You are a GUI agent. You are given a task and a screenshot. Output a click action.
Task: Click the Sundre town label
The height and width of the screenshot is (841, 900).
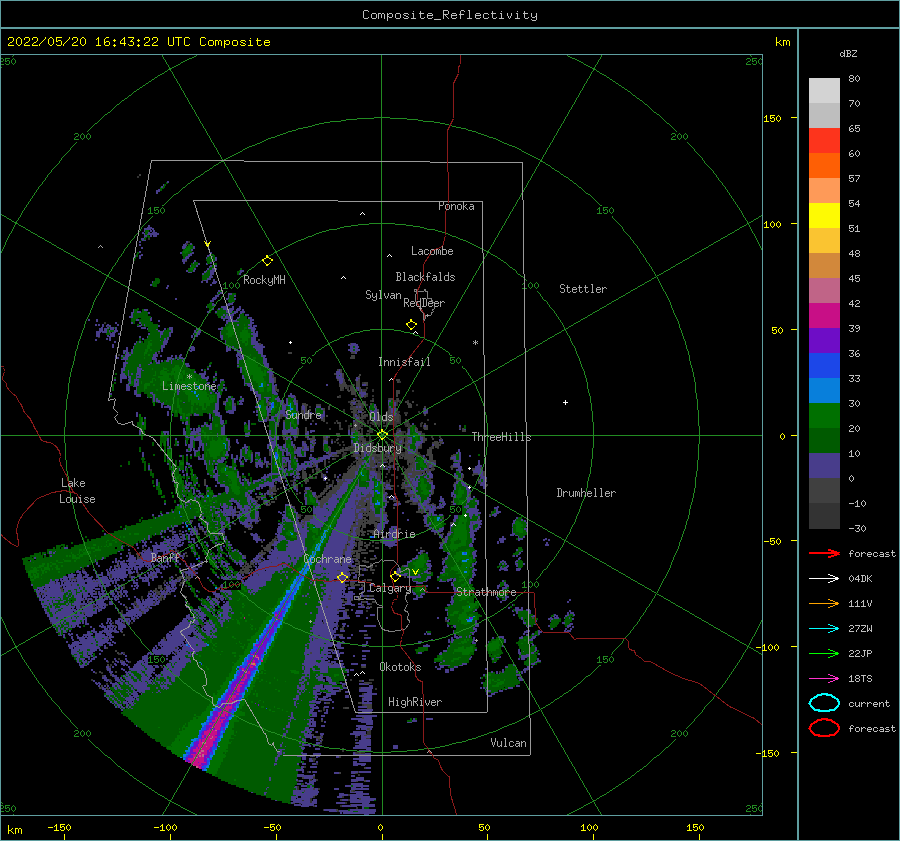(303, 414)
